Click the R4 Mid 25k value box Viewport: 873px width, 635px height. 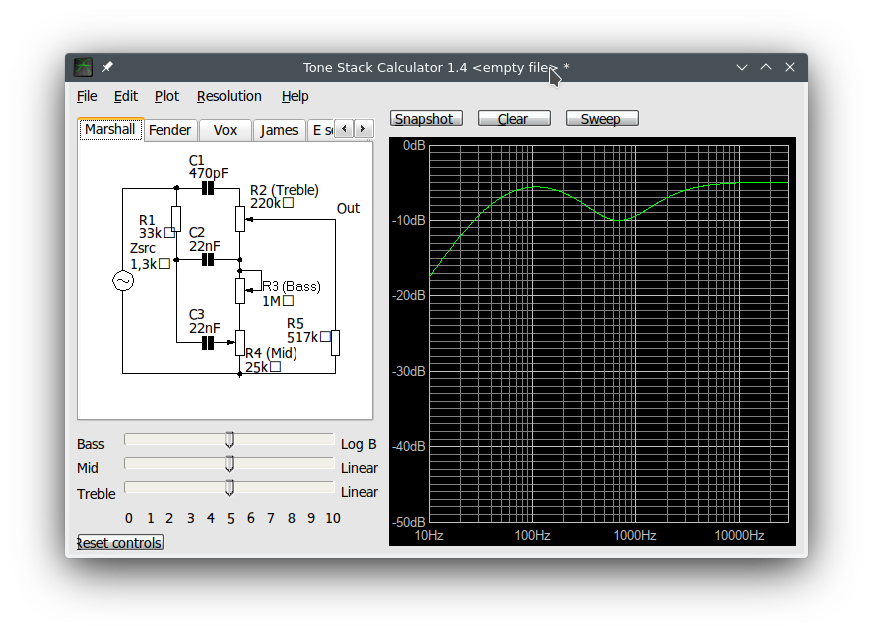(275, 367)
